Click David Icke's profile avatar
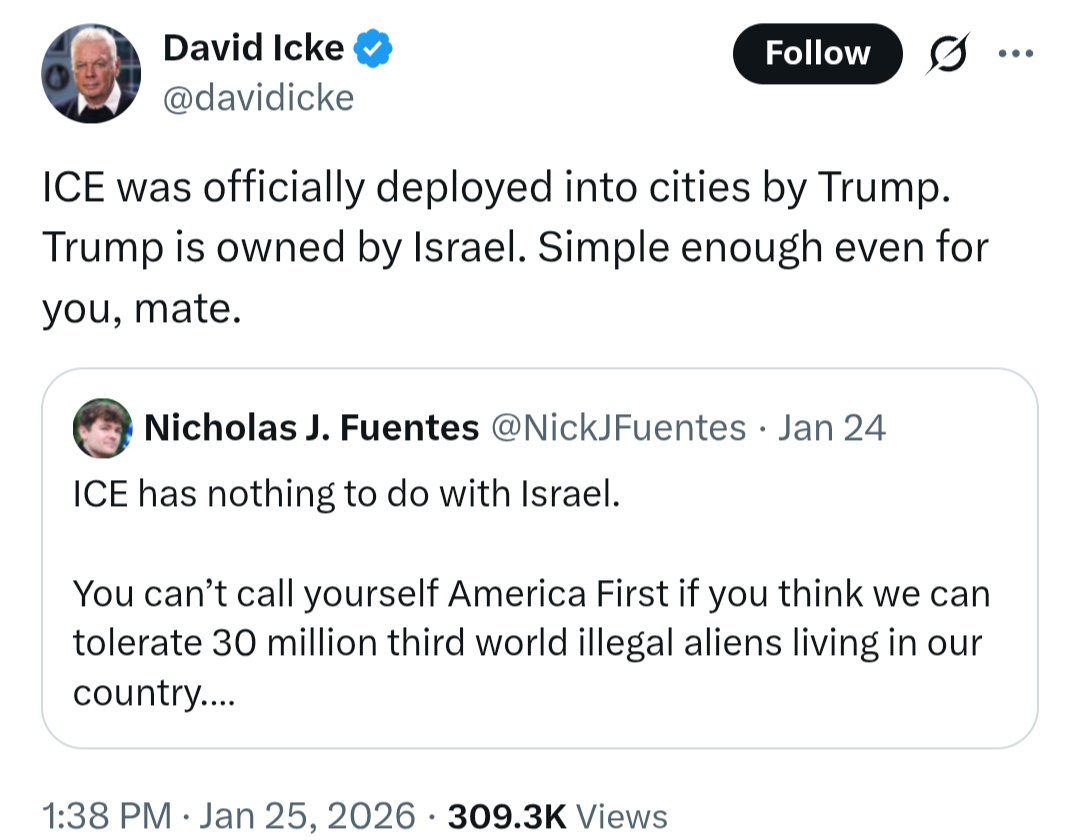The height and width of the screenshot is (840, 1080). click(91, 74)
